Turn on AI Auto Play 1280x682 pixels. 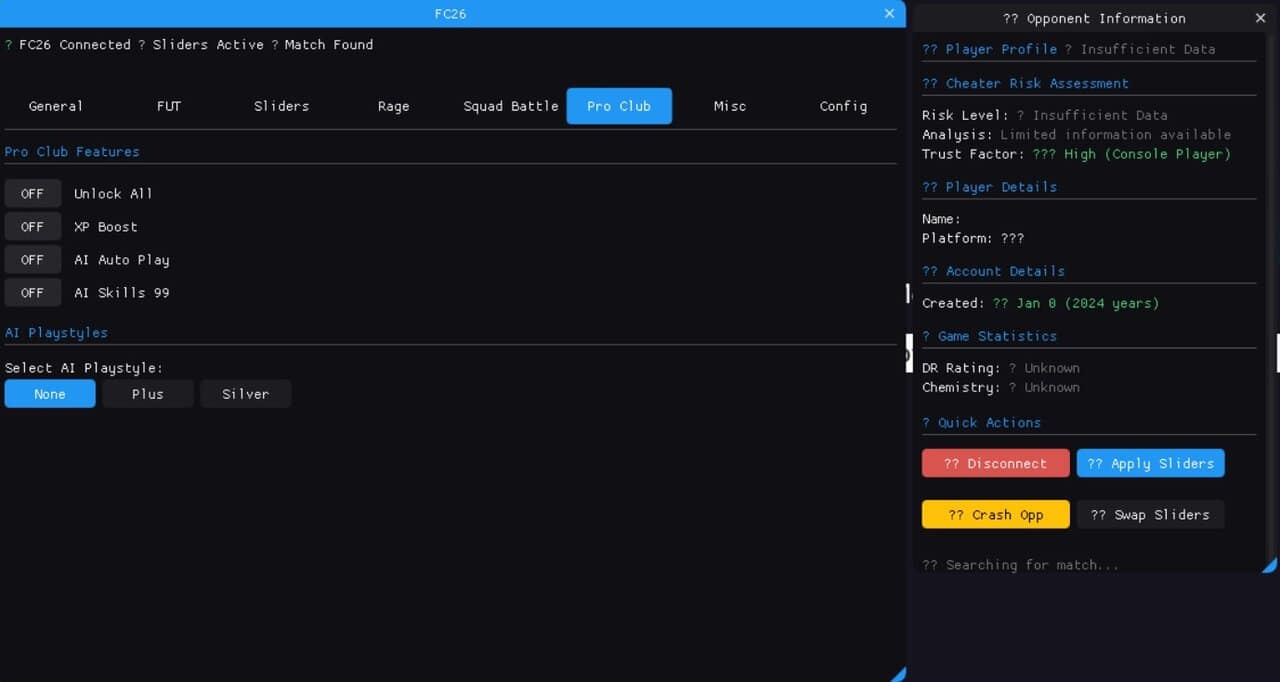coord(33,260)
